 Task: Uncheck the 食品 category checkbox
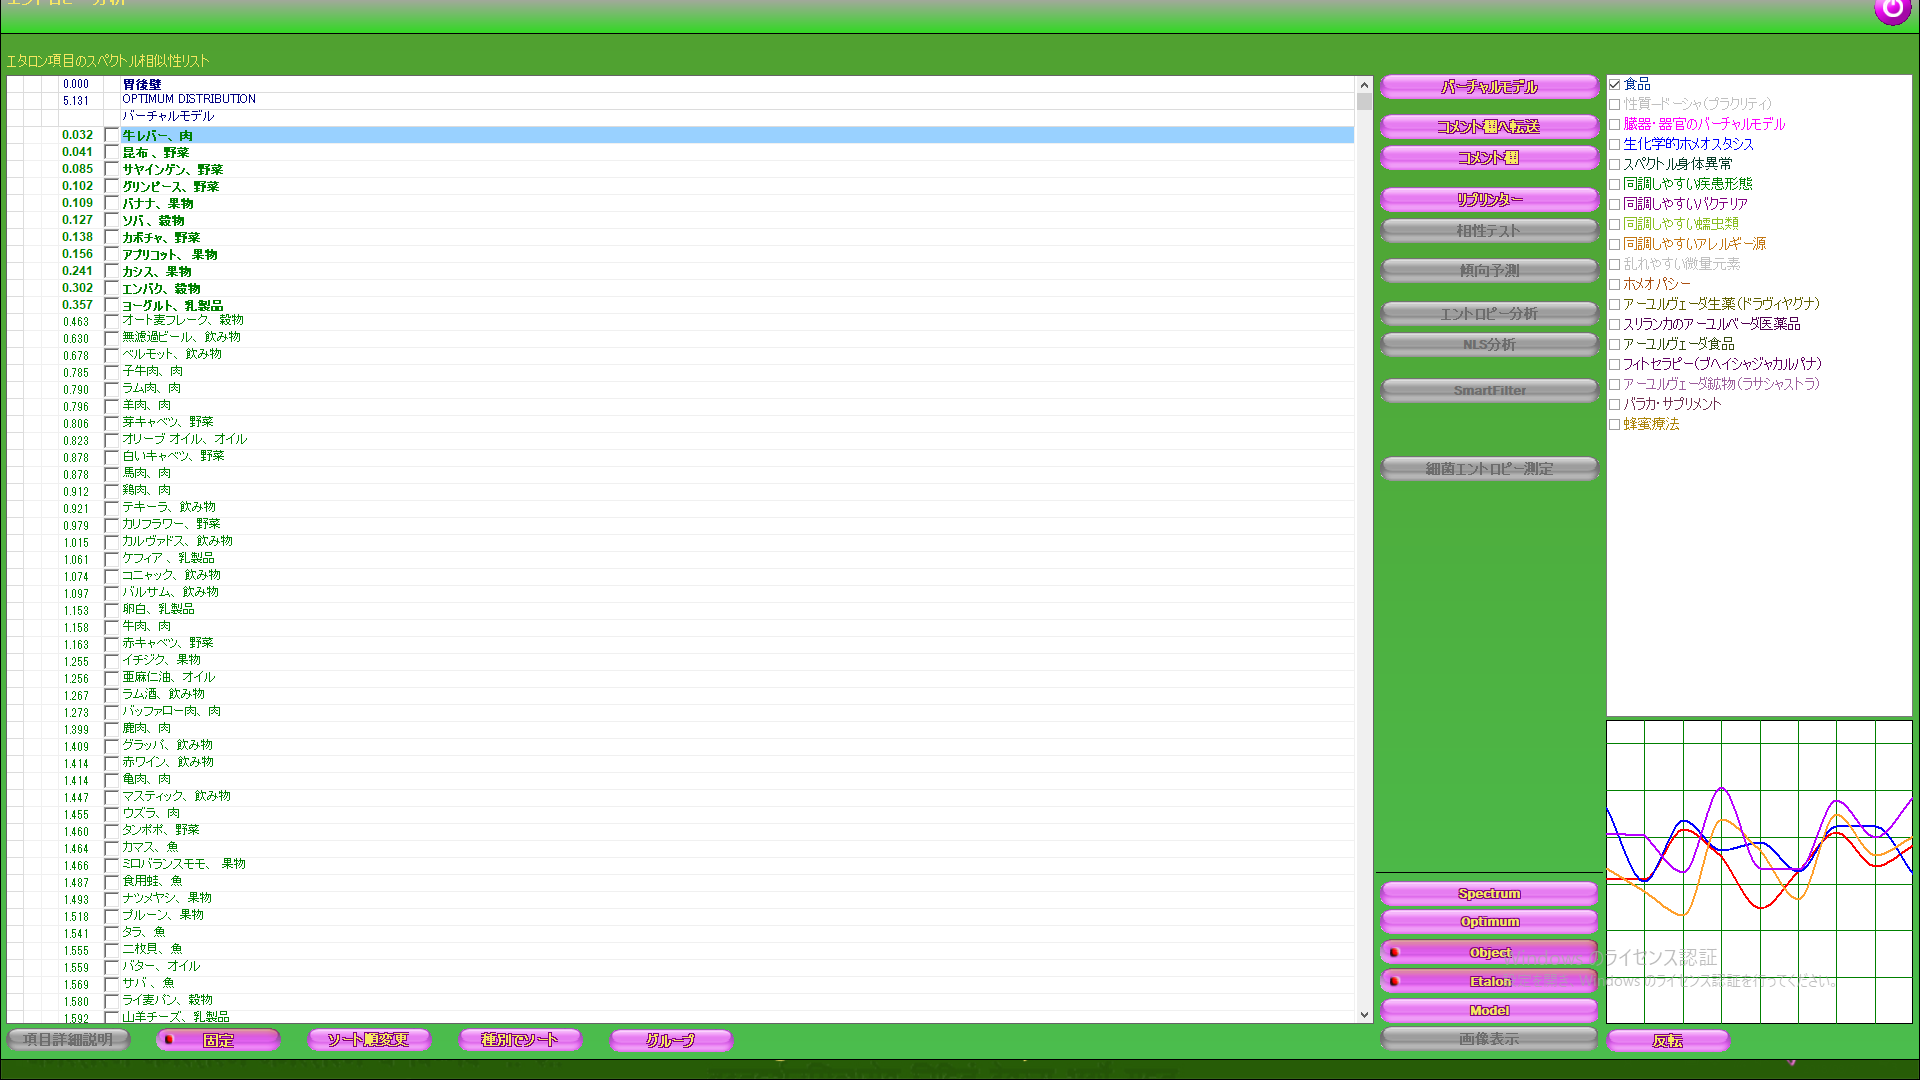tap(1614, 84)
